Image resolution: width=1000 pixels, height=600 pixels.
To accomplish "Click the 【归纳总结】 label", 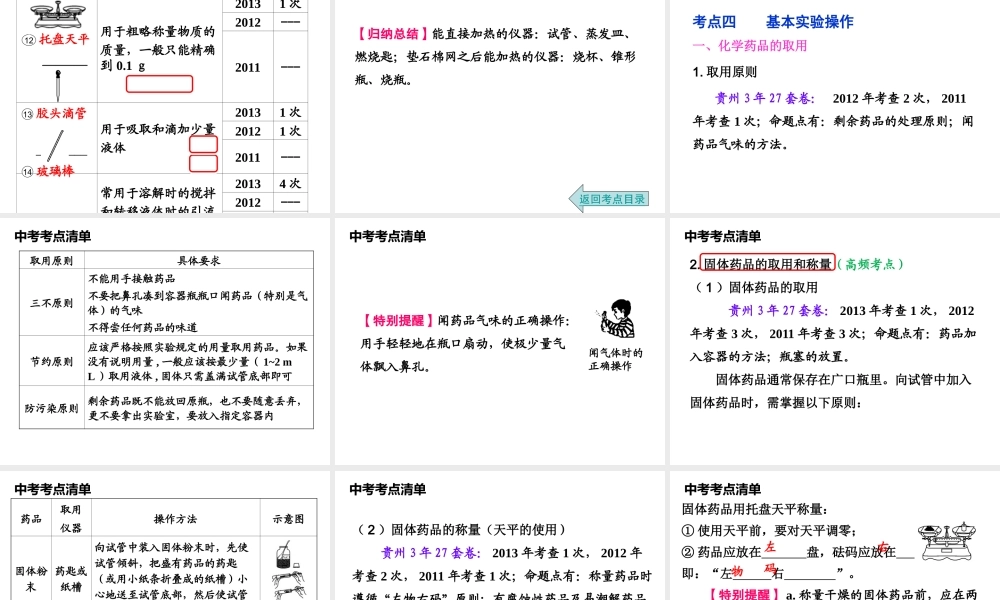I will [x=392, y=34].
